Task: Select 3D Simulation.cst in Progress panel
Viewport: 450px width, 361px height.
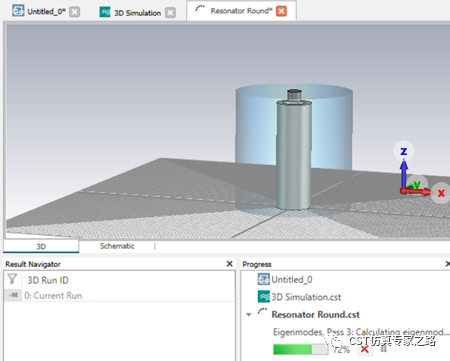Action: (306, 297)
